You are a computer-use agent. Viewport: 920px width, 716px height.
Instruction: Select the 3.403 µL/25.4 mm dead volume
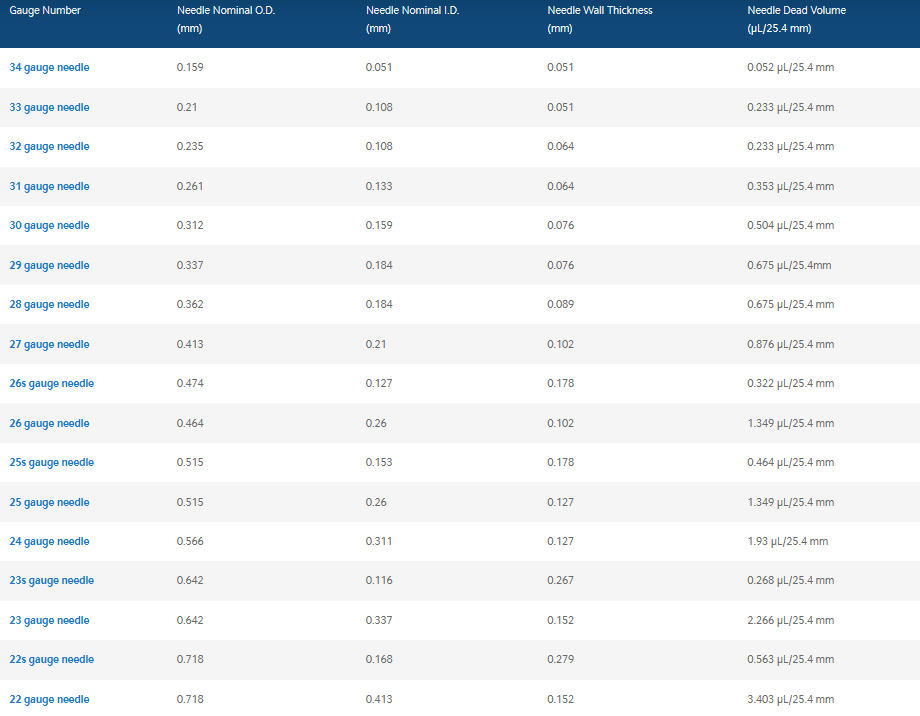point(790,698)
